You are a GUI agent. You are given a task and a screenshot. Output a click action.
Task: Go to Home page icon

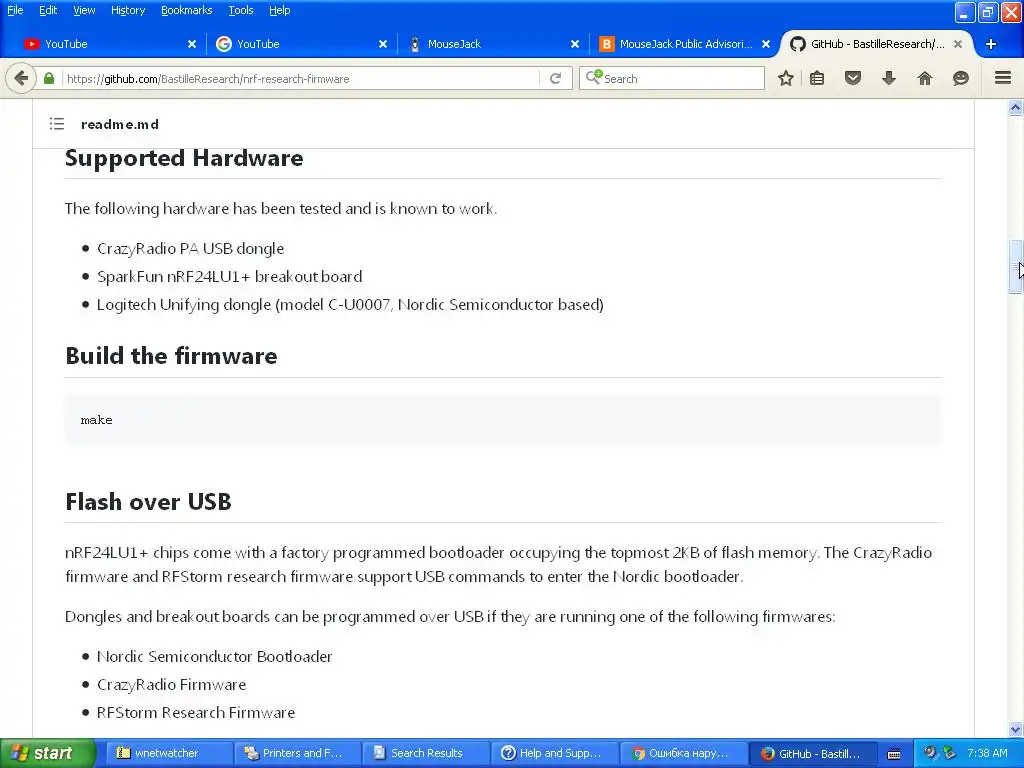coord(925,78)
